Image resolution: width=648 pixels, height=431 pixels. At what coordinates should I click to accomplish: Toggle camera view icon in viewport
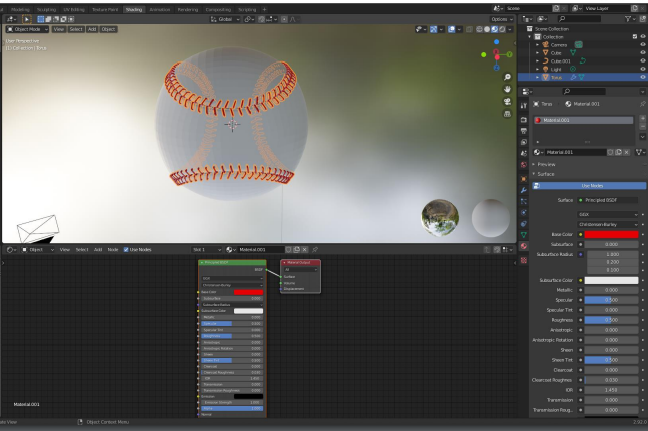[x=508, y=101]
